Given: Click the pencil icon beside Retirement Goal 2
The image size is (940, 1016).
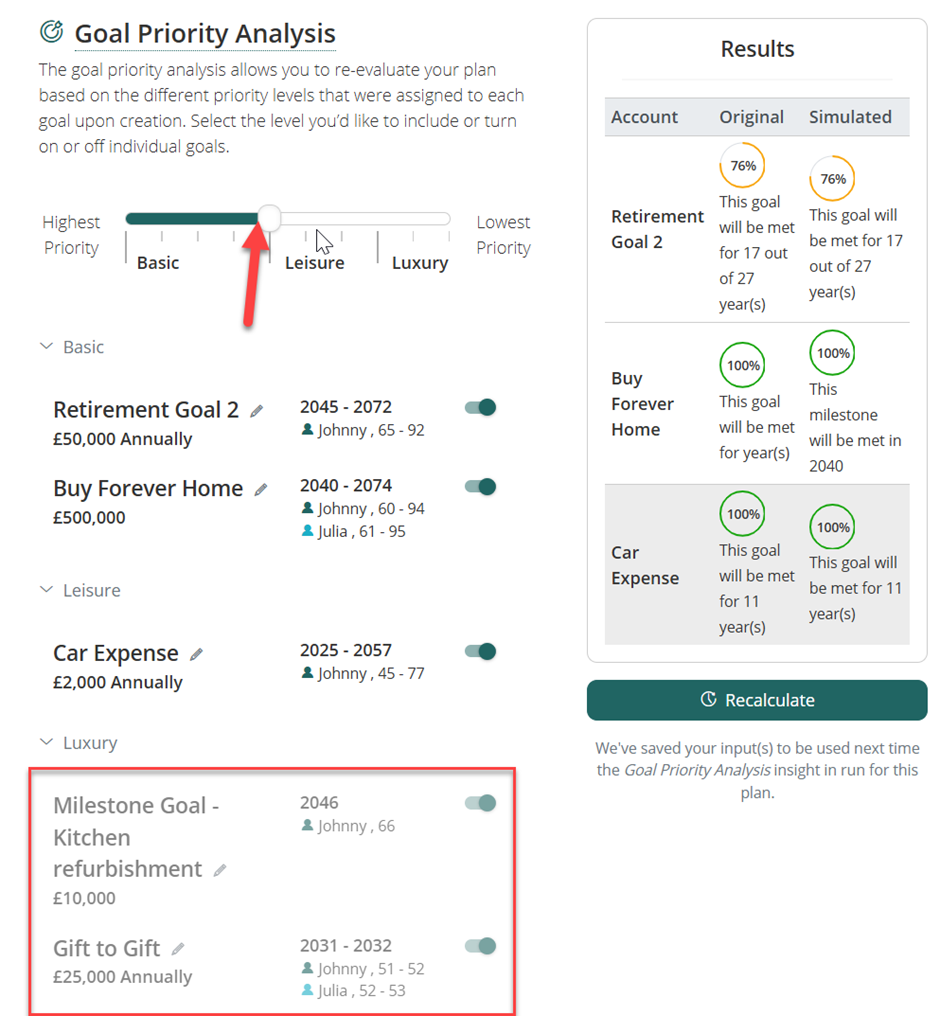Looking at the screenshot, I should [257, 411].
